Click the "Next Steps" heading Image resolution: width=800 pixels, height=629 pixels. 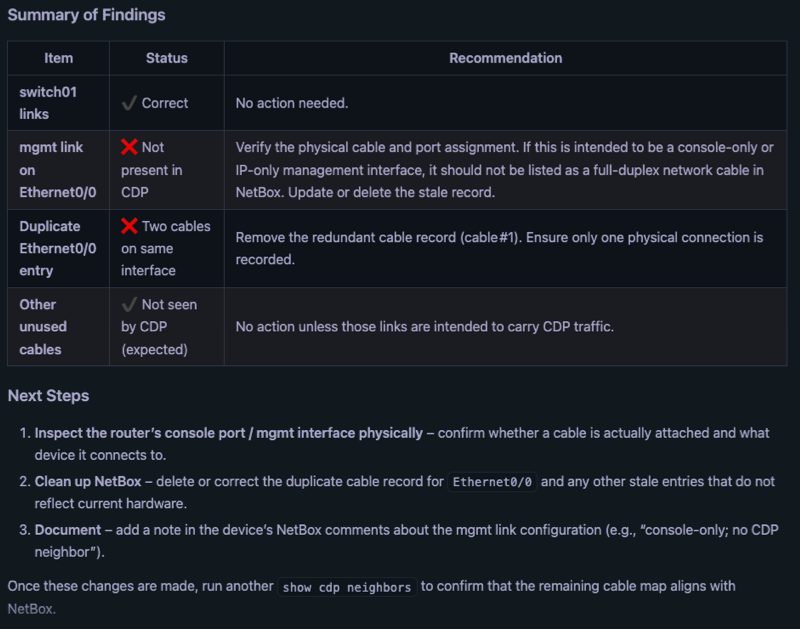point(48,396)
